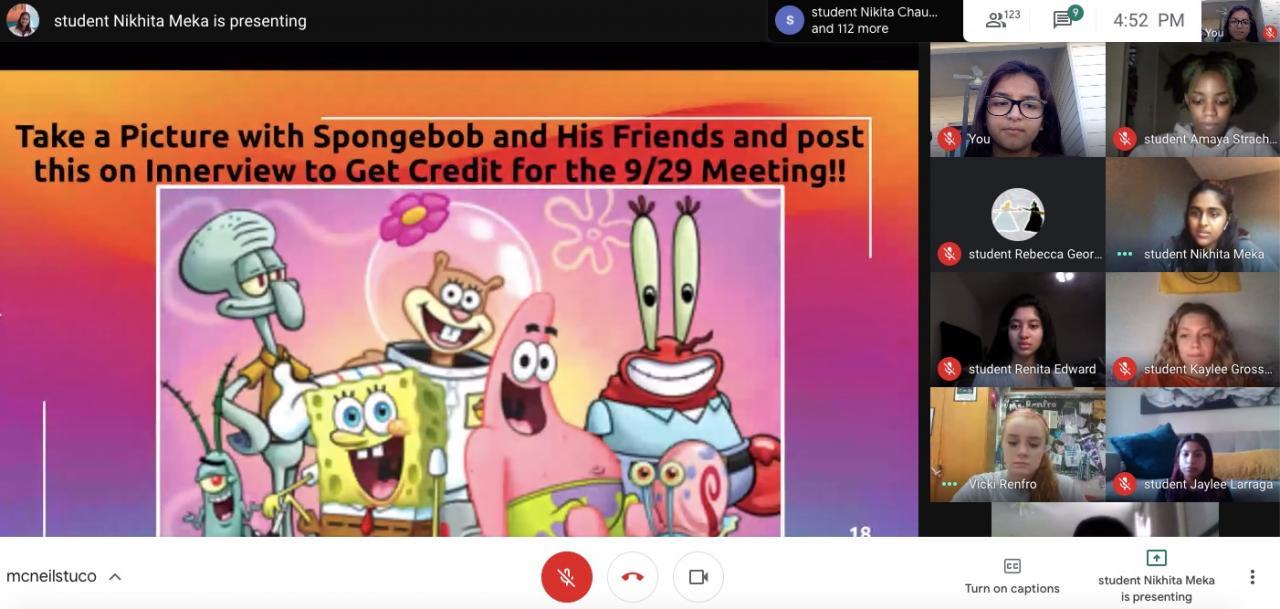Select Vicki Renfro video tile
Screen dimensions: 1280x609
[x=1017, y=444]
